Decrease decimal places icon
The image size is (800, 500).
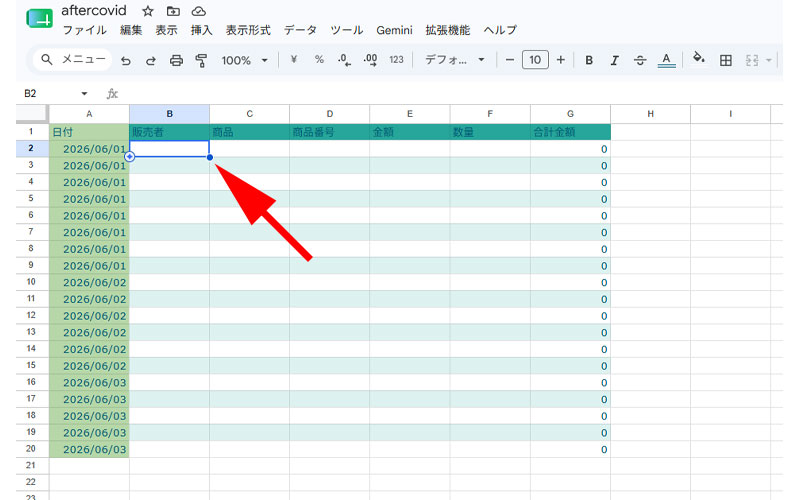coord(344,60)
